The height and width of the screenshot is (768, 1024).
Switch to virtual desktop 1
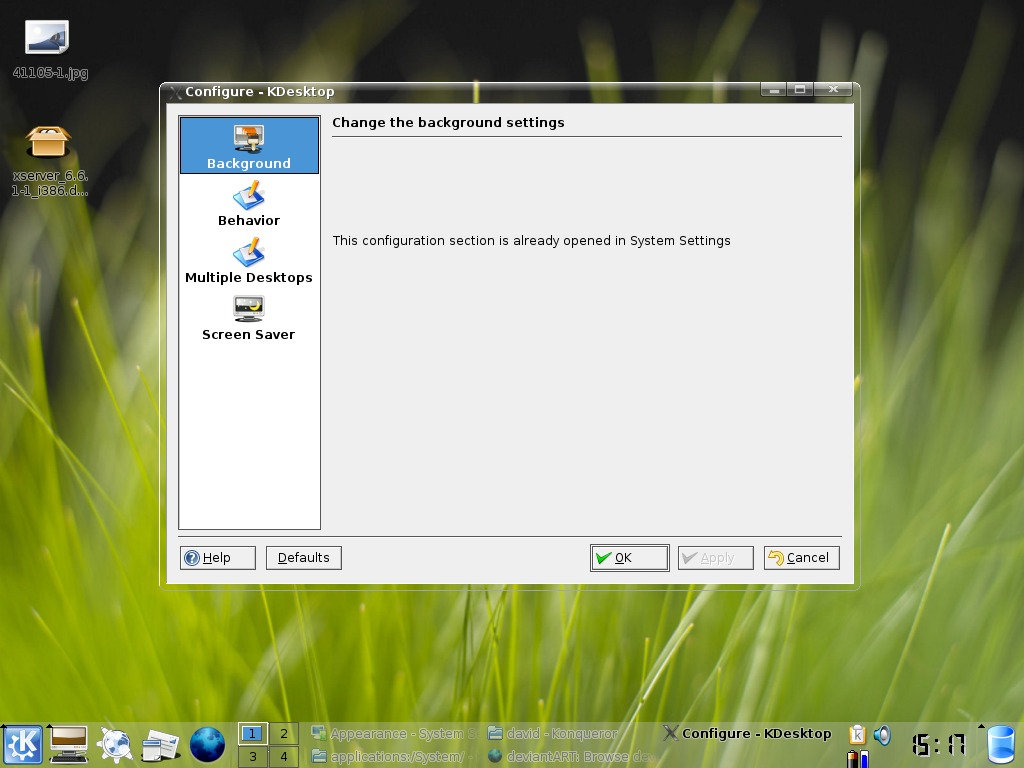(253, 733)
